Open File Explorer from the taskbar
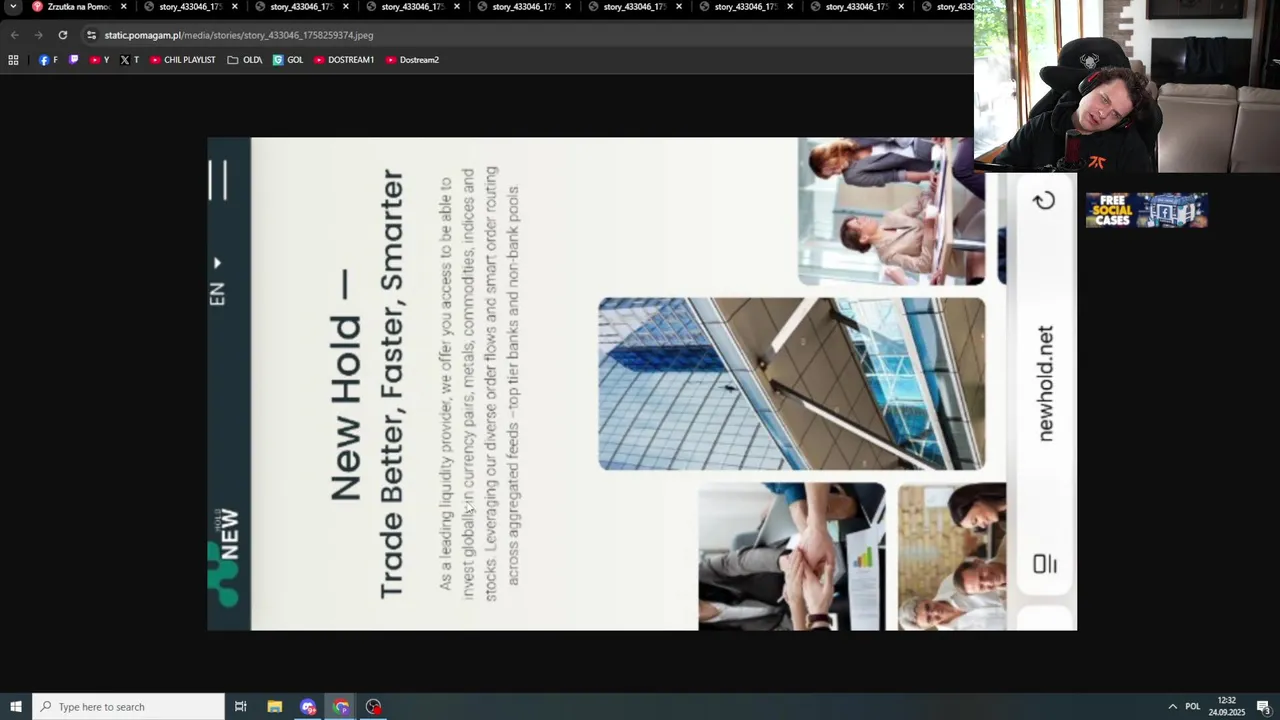Viewport: 1280px width, 720px height. pos(275,707)
